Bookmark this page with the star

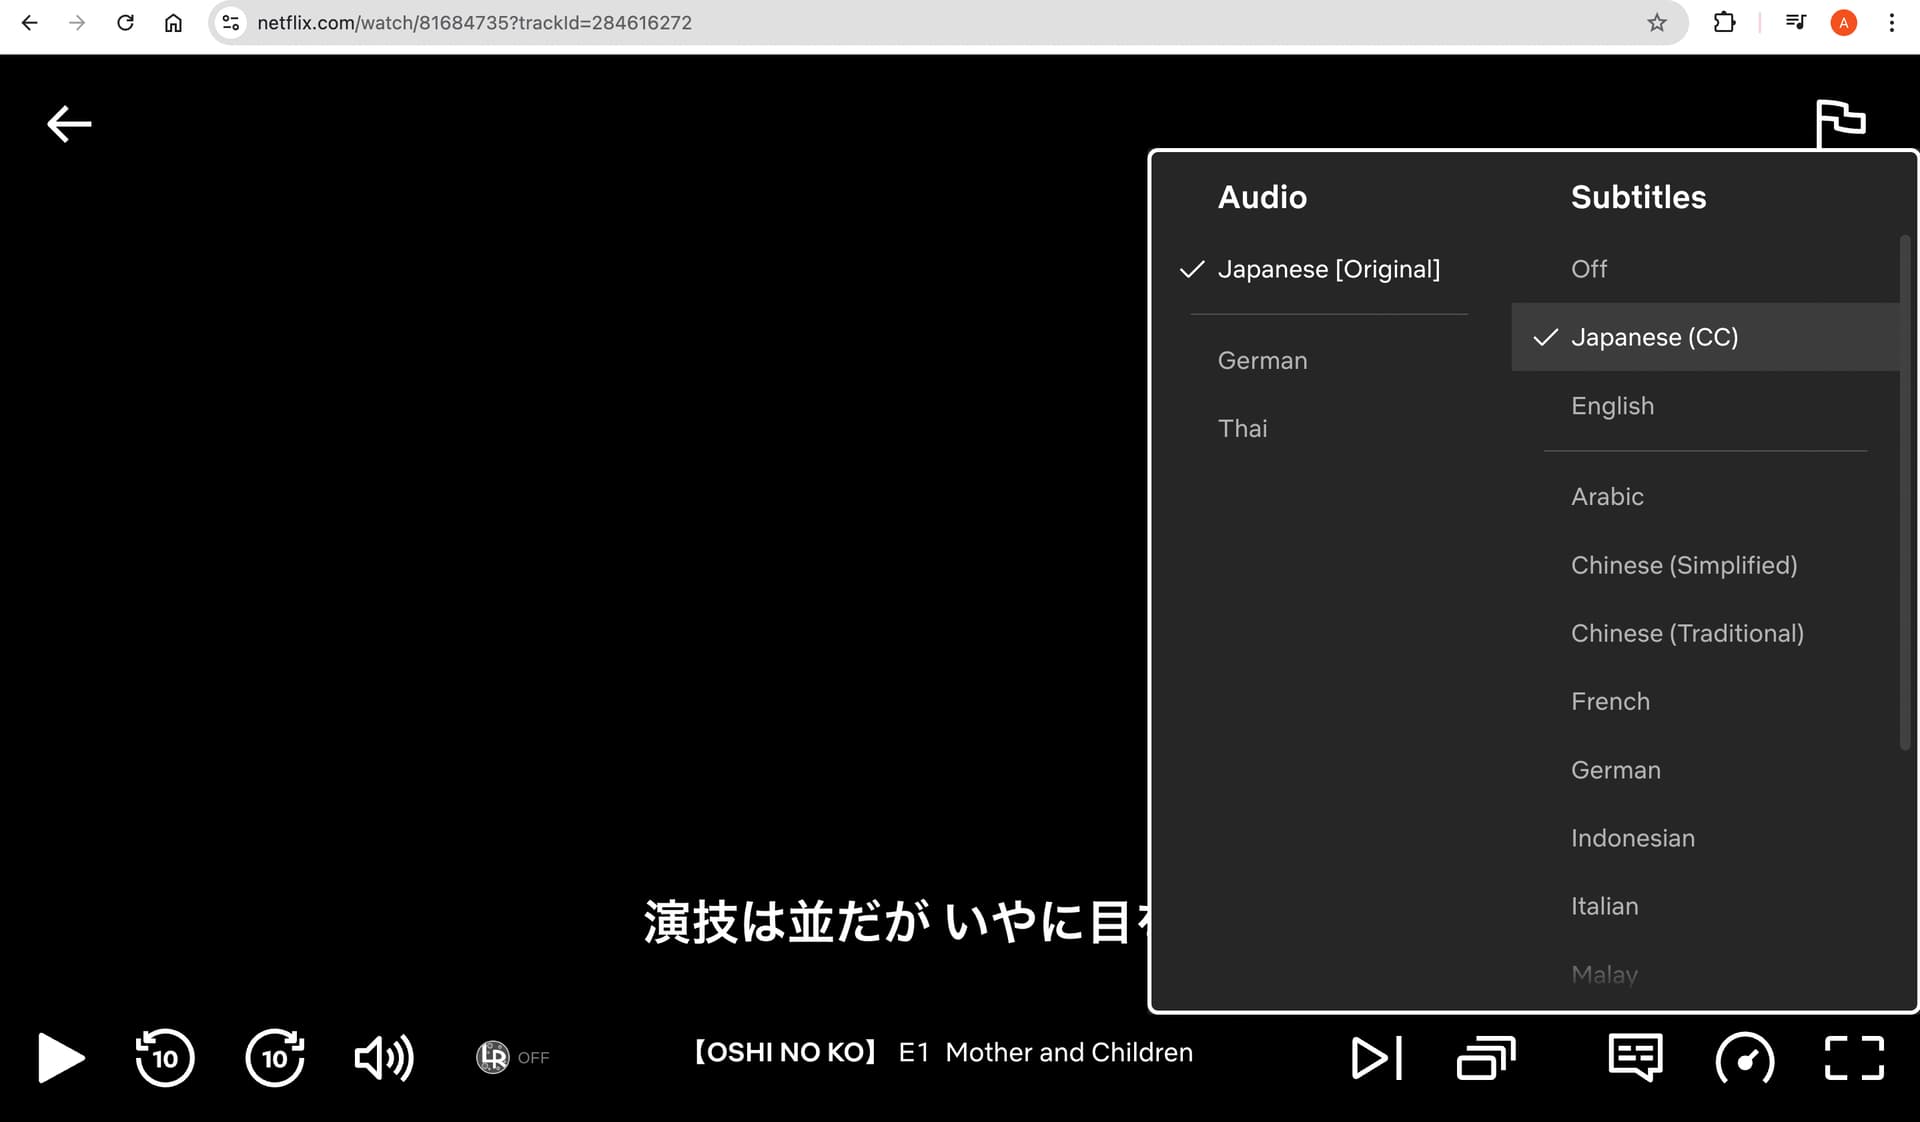pos(1657,22)
